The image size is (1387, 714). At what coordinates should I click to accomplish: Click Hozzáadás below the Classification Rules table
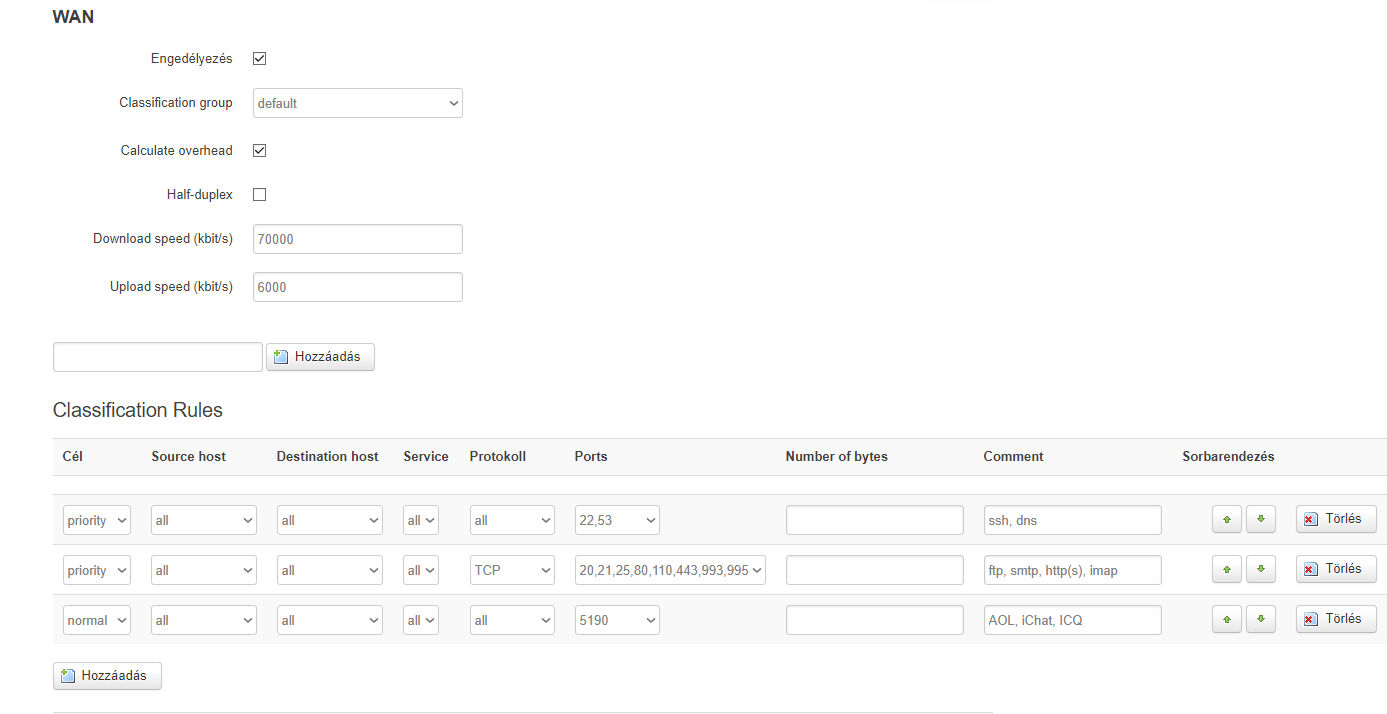[x=107, y=676]
